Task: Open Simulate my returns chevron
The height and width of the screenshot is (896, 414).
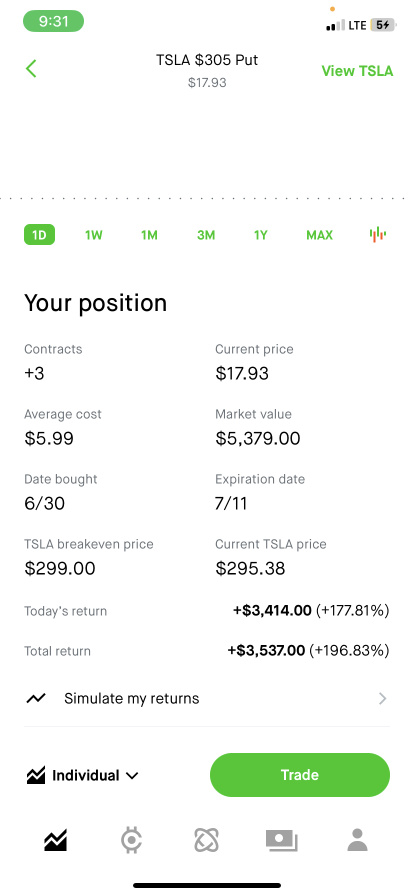Action: 383,698
